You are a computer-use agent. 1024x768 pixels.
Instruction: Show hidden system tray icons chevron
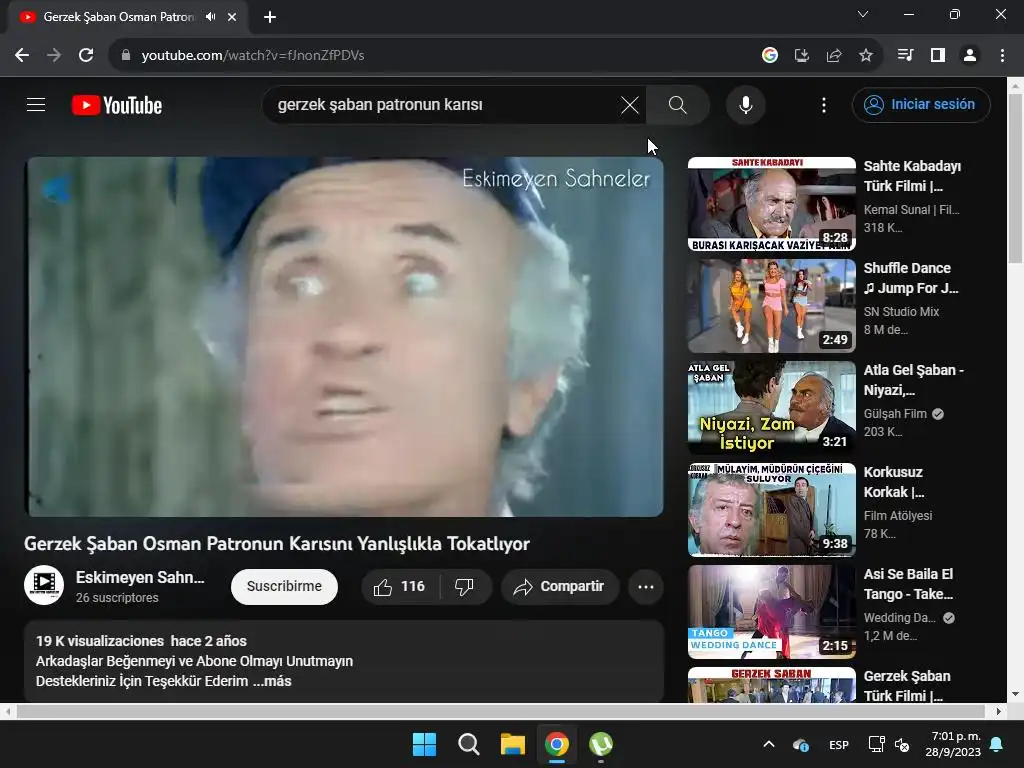click(769, 744)
